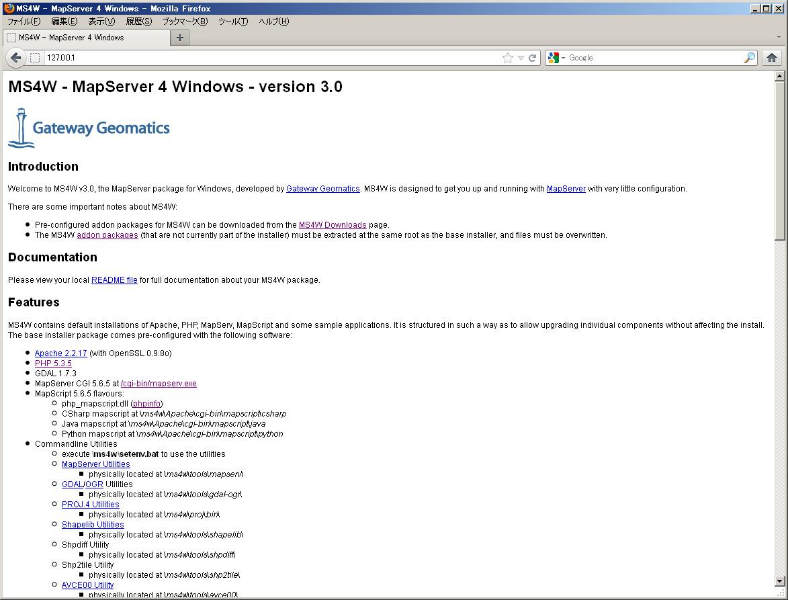The image size is (788, 600).
Task: Open the README file link
Action: (x=114, y=280)
